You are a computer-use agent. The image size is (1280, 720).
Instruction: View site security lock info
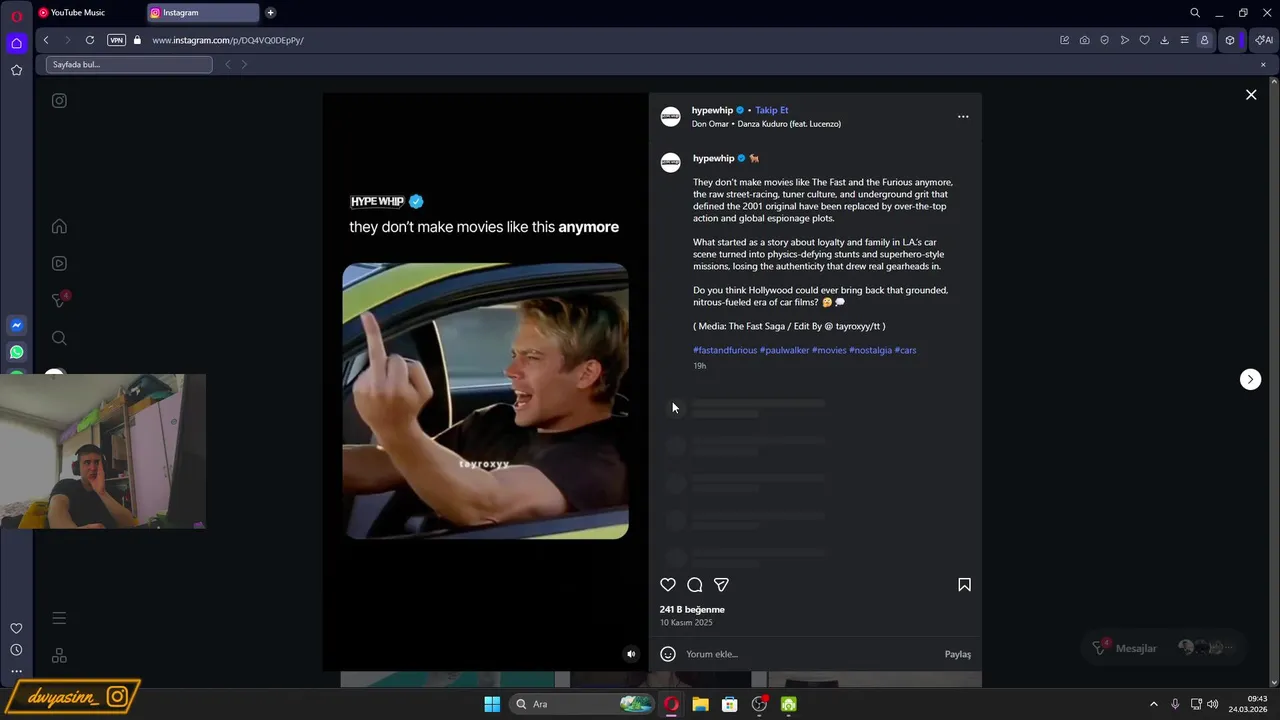[137, 40]
